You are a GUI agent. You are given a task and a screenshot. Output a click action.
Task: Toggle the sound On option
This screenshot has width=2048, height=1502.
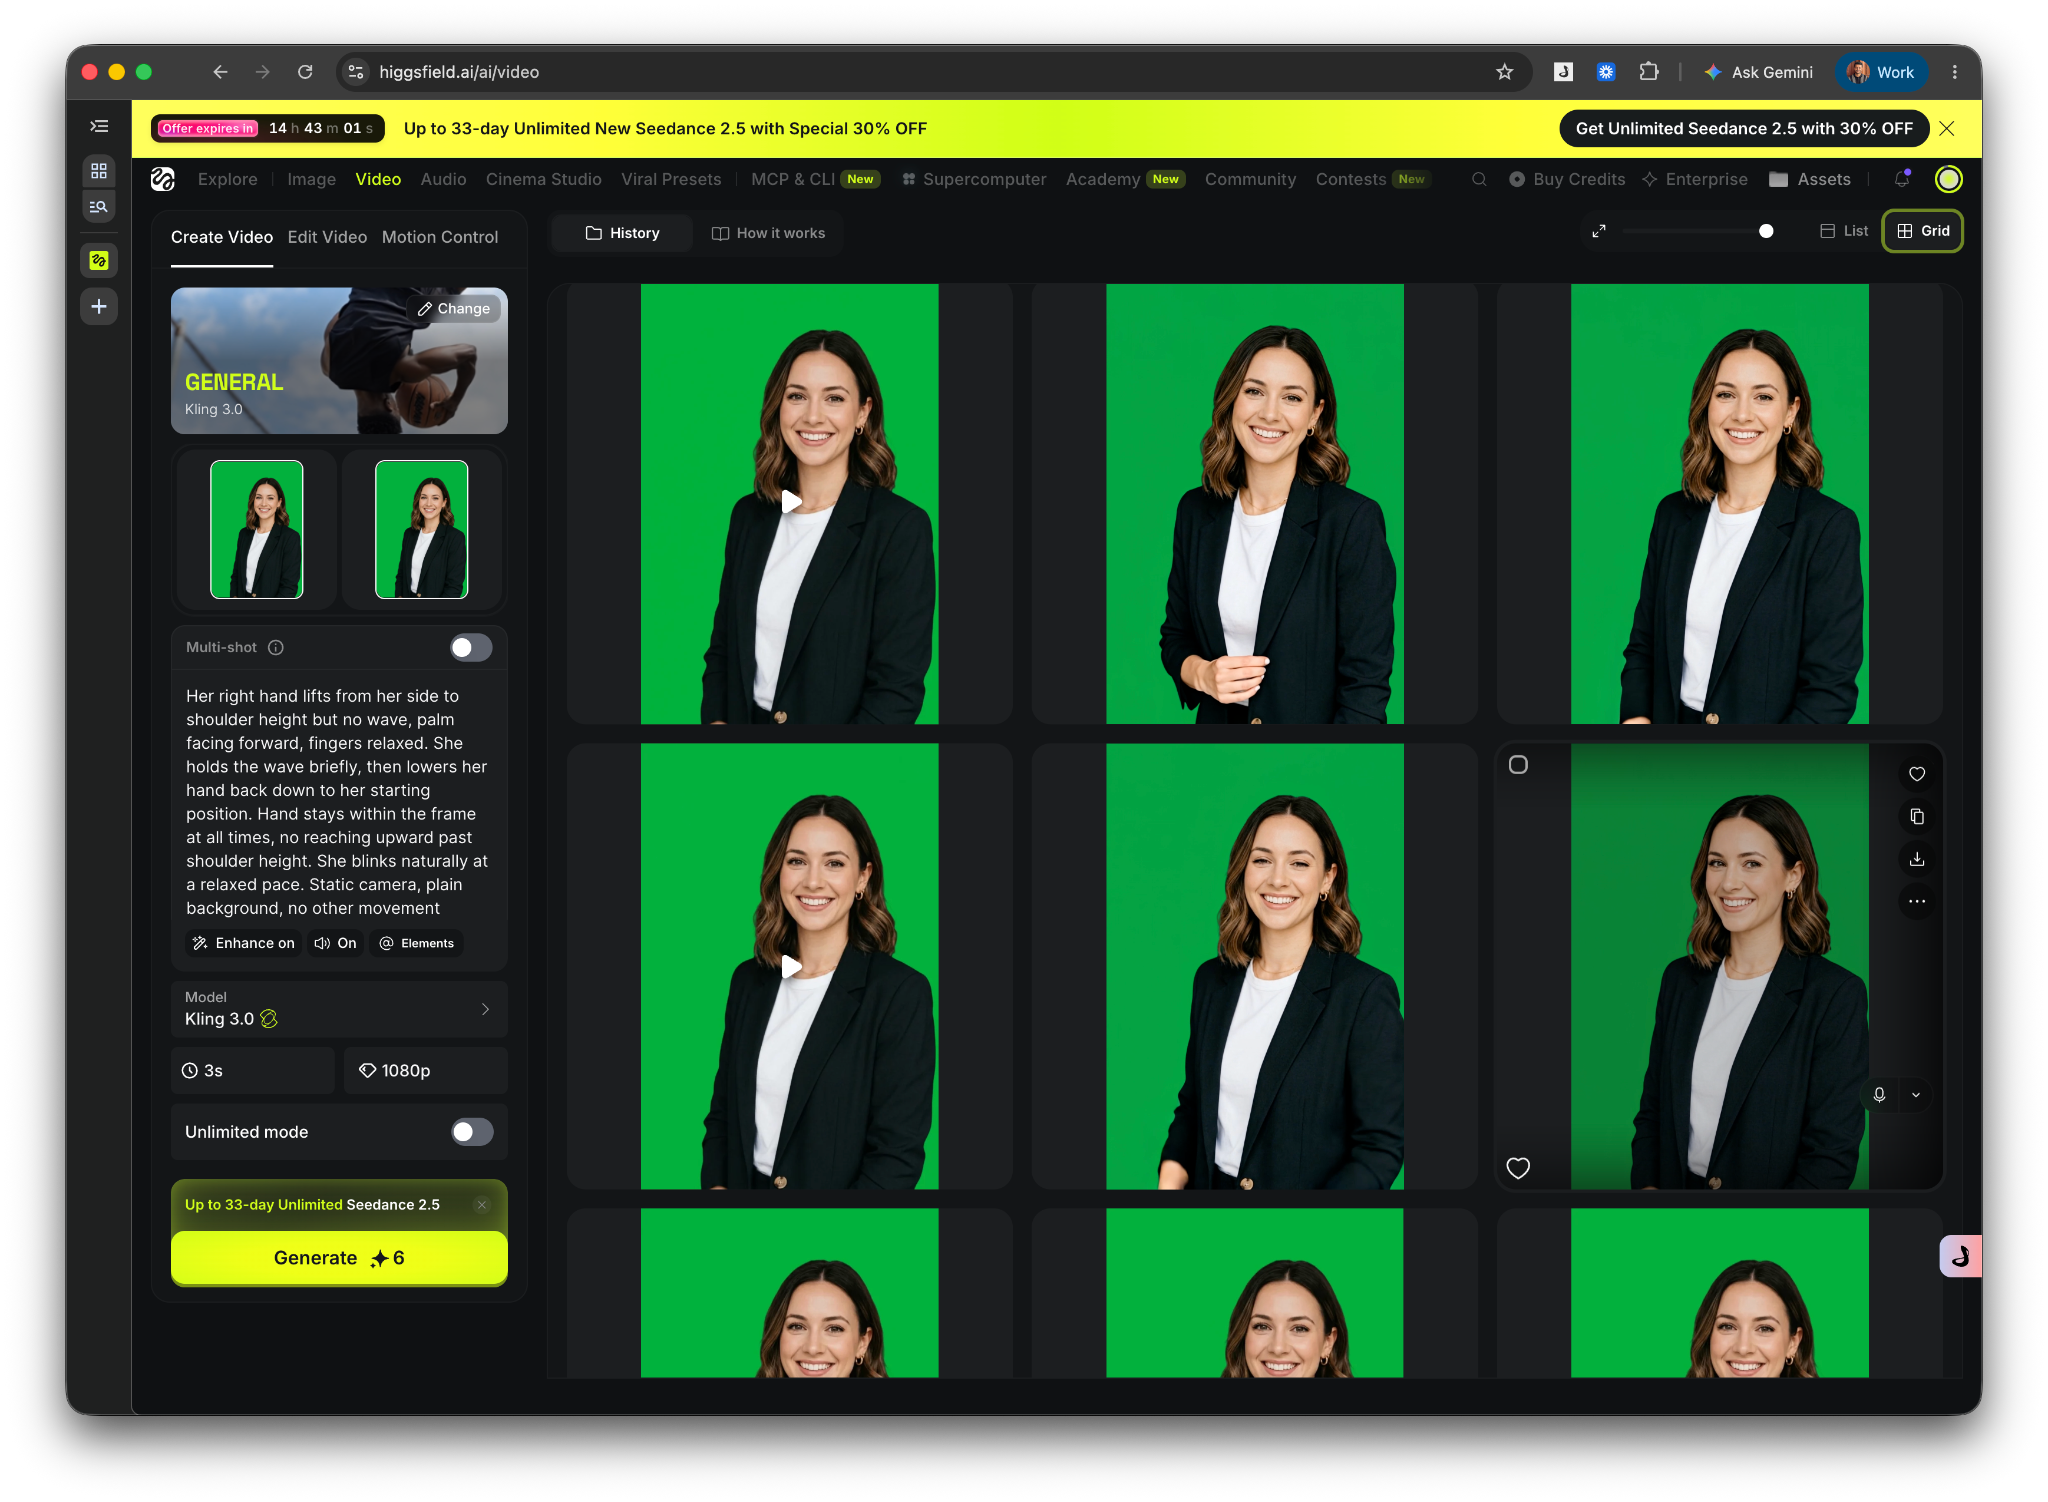335,943
